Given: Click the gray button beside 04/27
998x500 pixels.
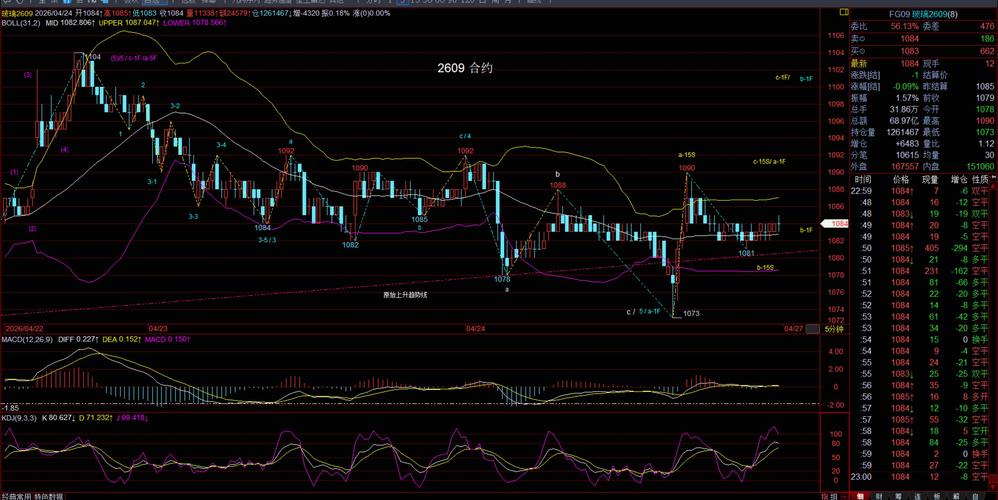Looking at the screenshot, I should pyautogui.click(x=813, y=329).
